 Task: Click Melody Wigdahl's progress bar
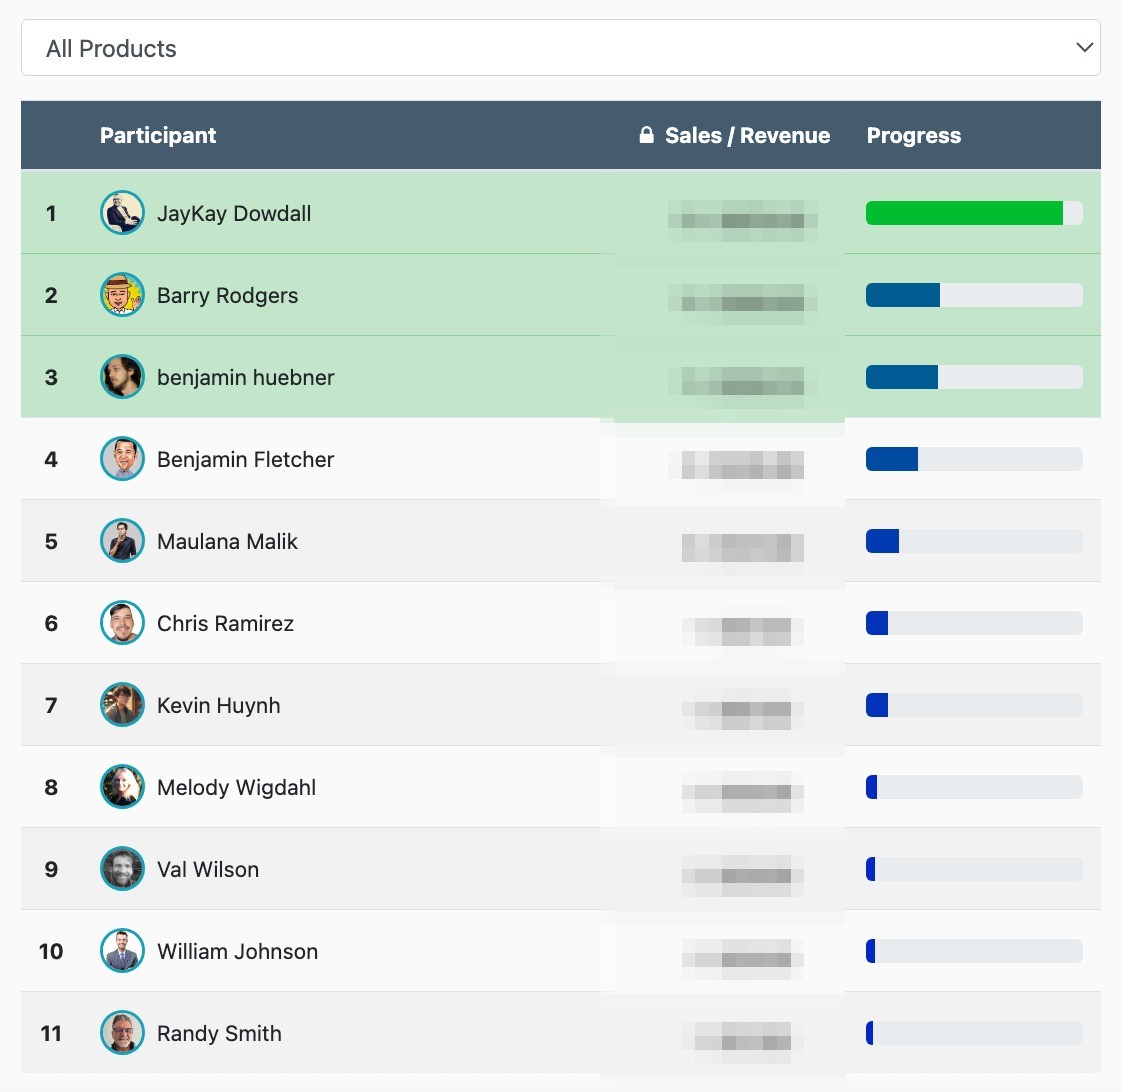pyautogui.click(x=974, y=787)
